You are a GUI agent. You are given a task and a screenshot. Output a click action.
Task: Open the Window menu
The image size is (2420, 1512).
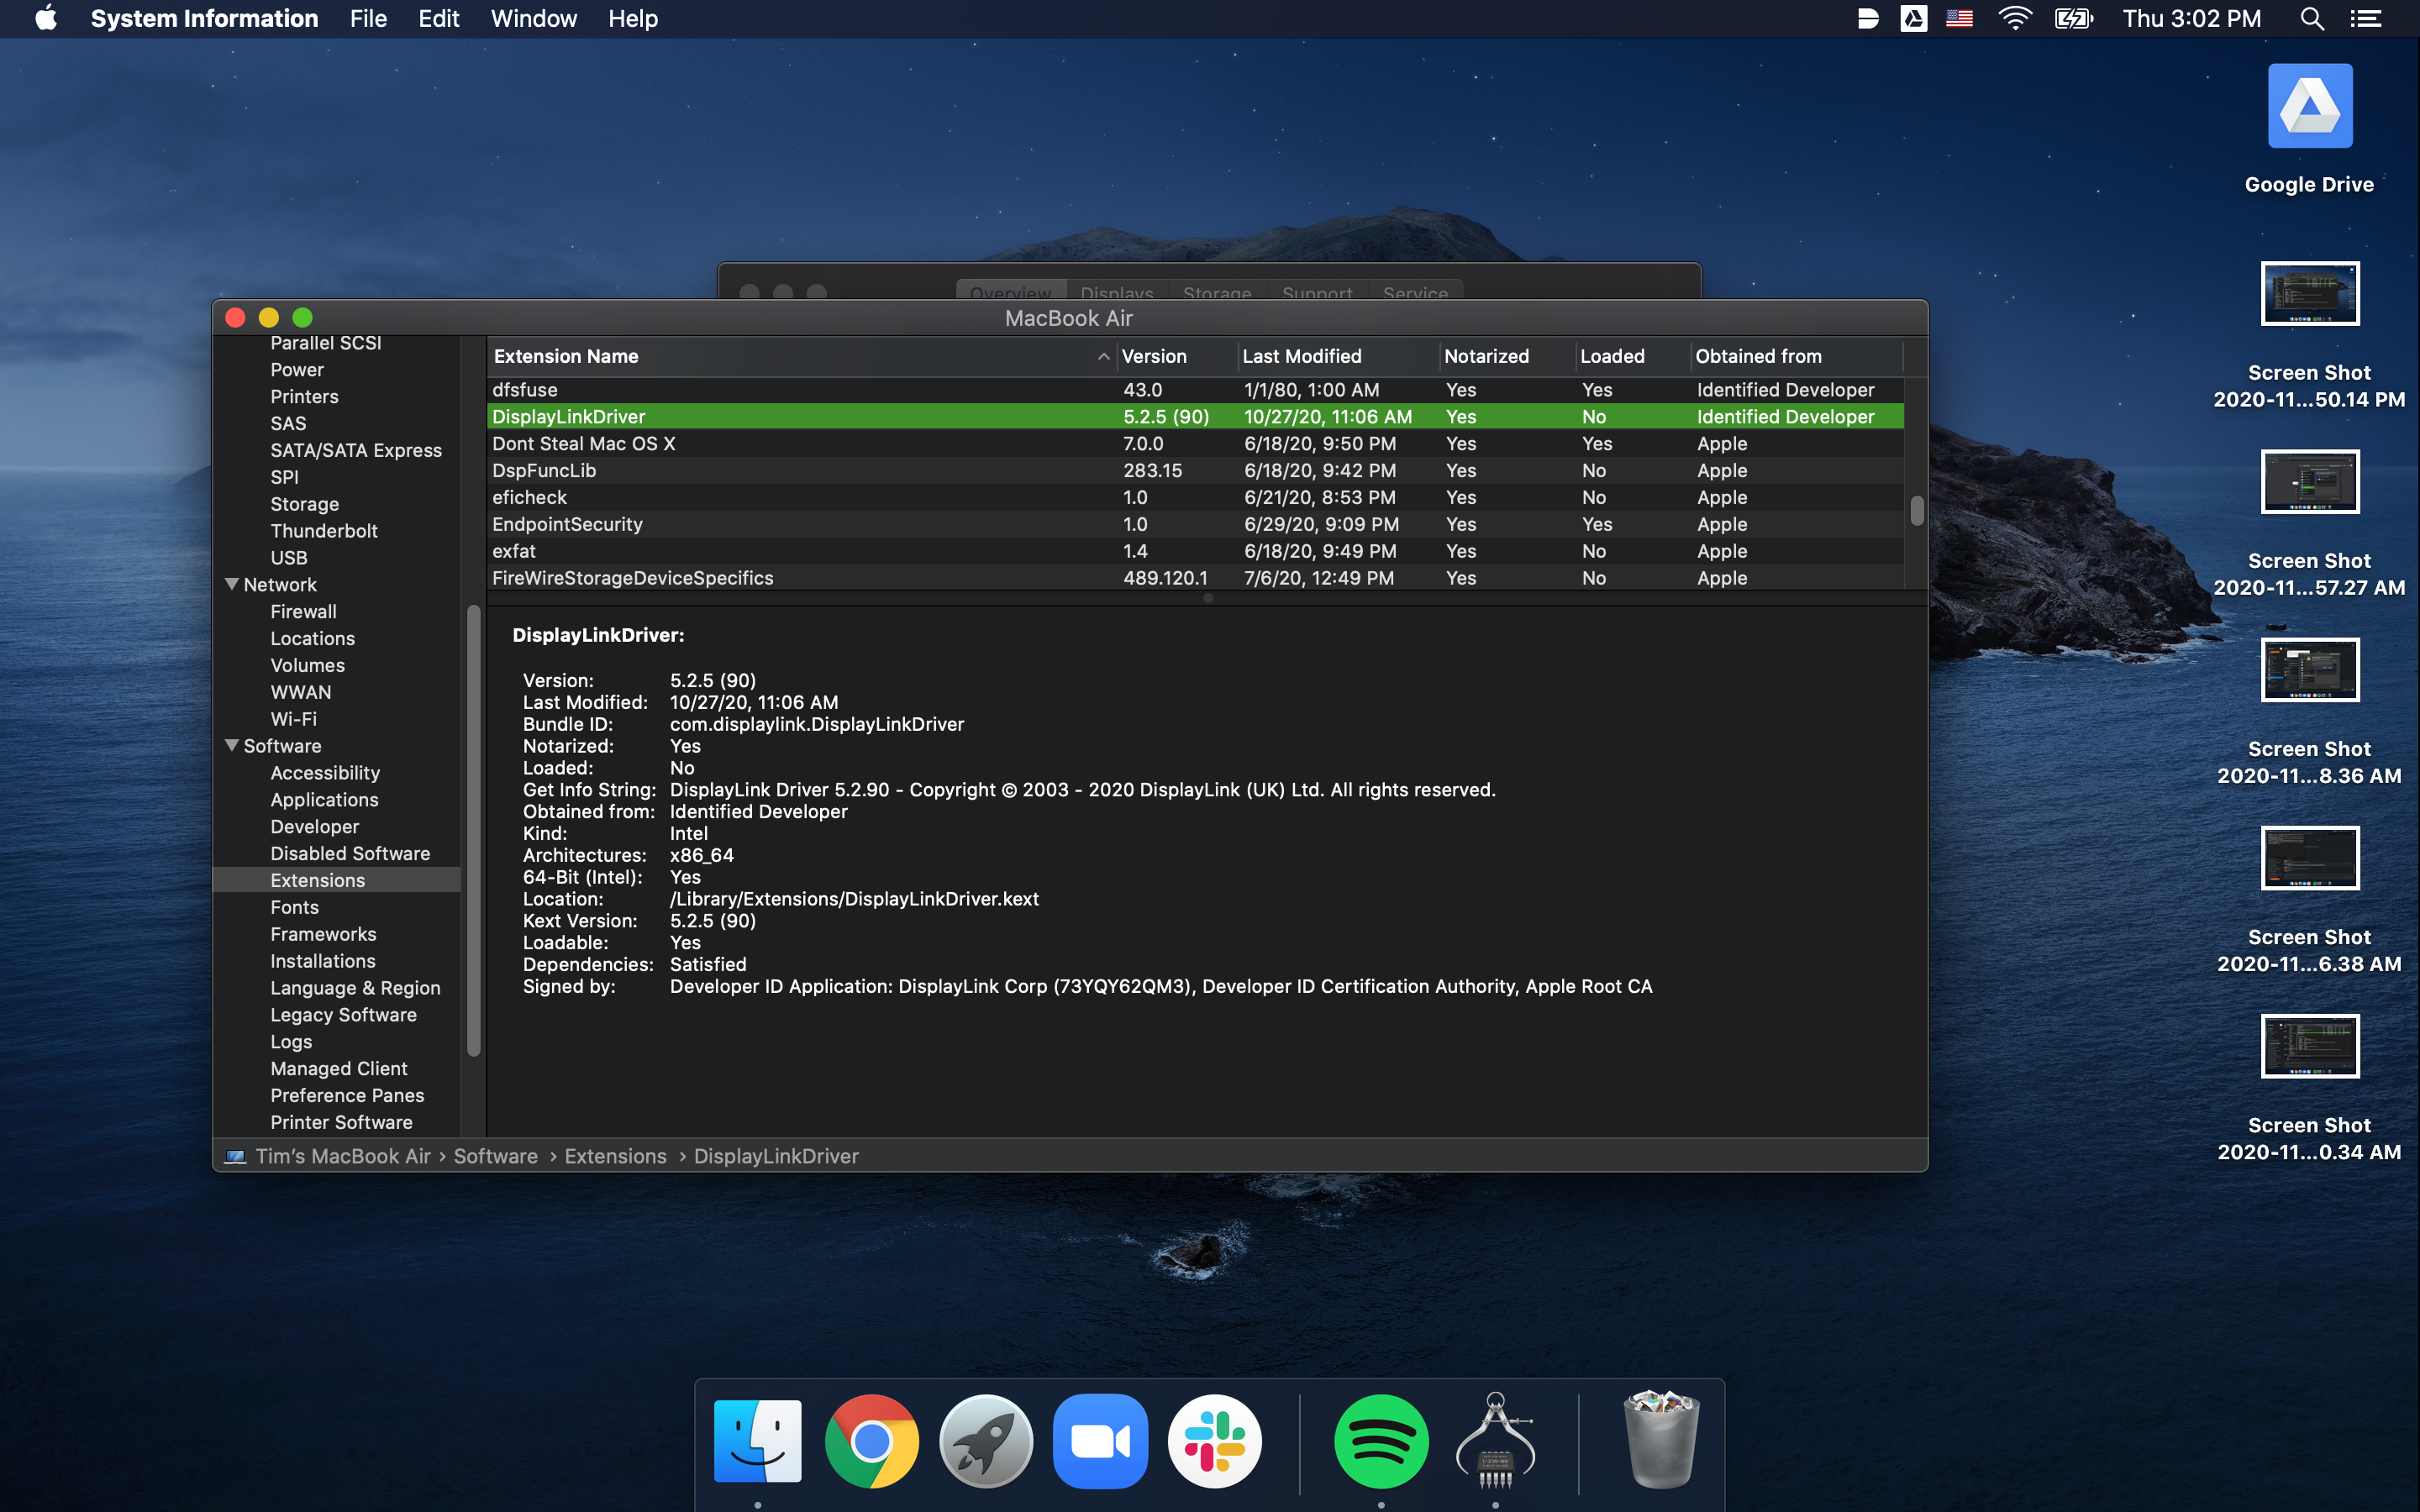(533, 18)
